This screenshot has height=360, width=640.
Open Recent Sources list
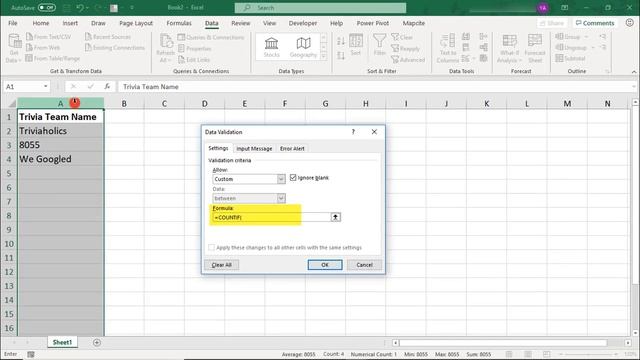[108, 37]
